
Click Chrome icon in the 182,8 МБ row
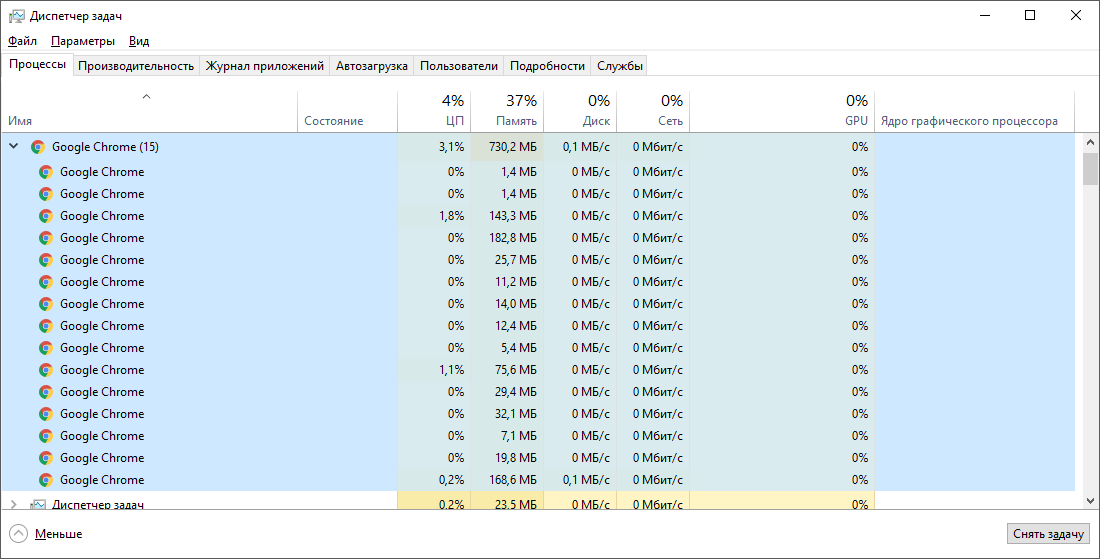pyautogui.click(x=46, y=238)
